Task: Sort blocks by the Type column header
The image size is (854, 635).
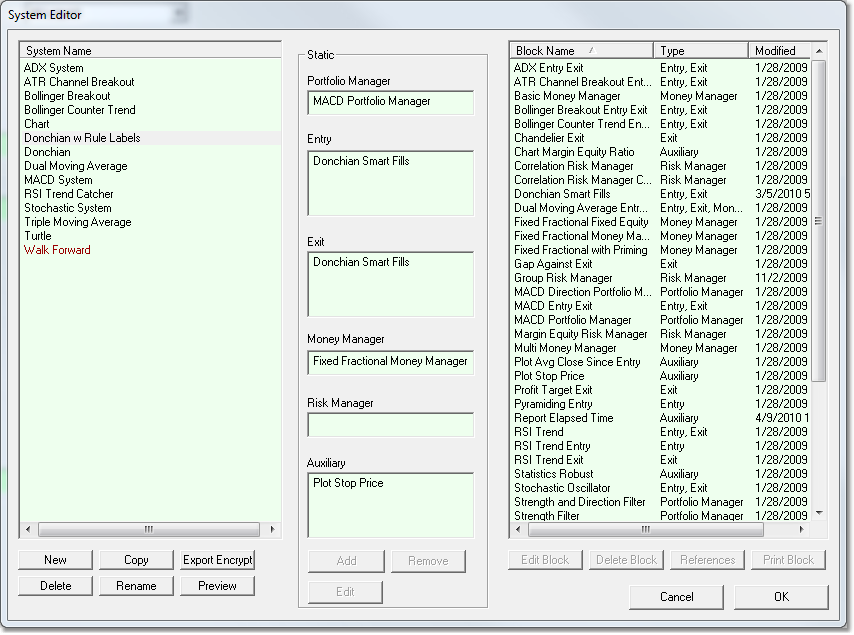Action: pos(701,51)
